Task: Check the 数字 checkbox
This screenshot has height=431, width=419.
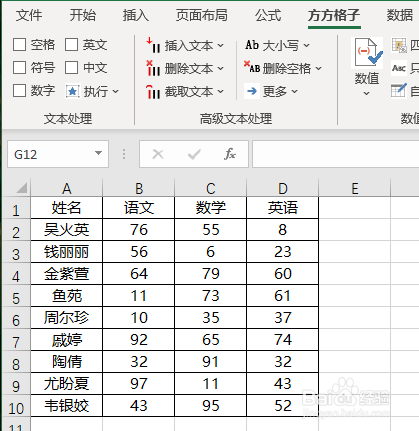Action: 19,91
